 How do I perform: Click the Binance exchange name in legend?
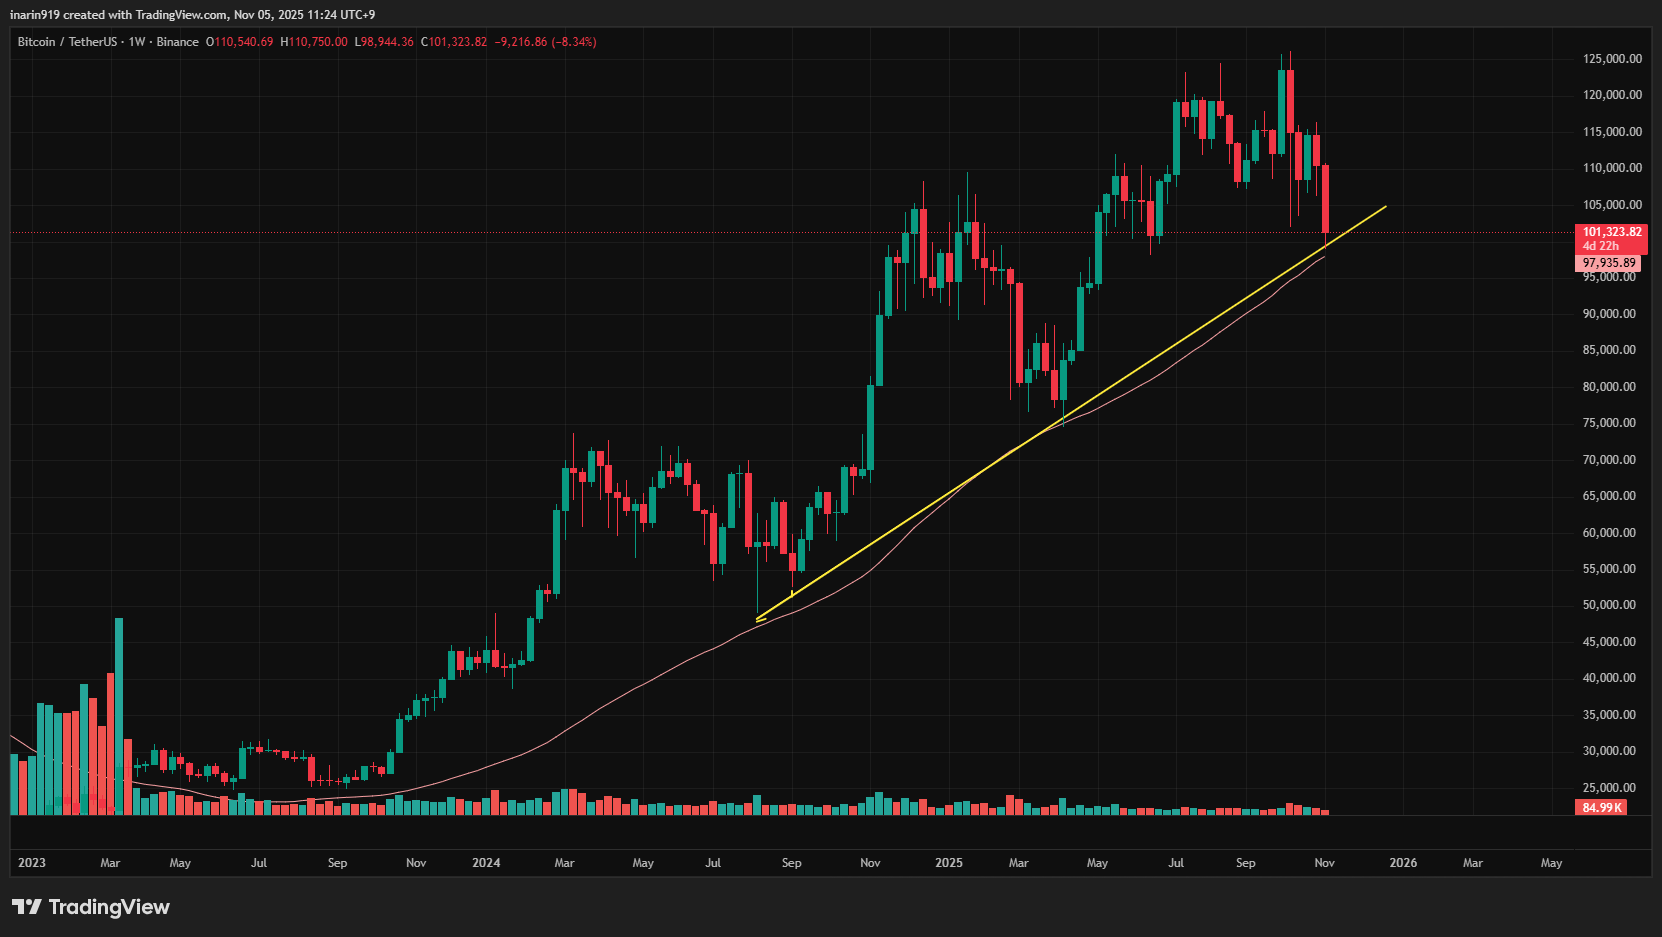pos(177,42)
